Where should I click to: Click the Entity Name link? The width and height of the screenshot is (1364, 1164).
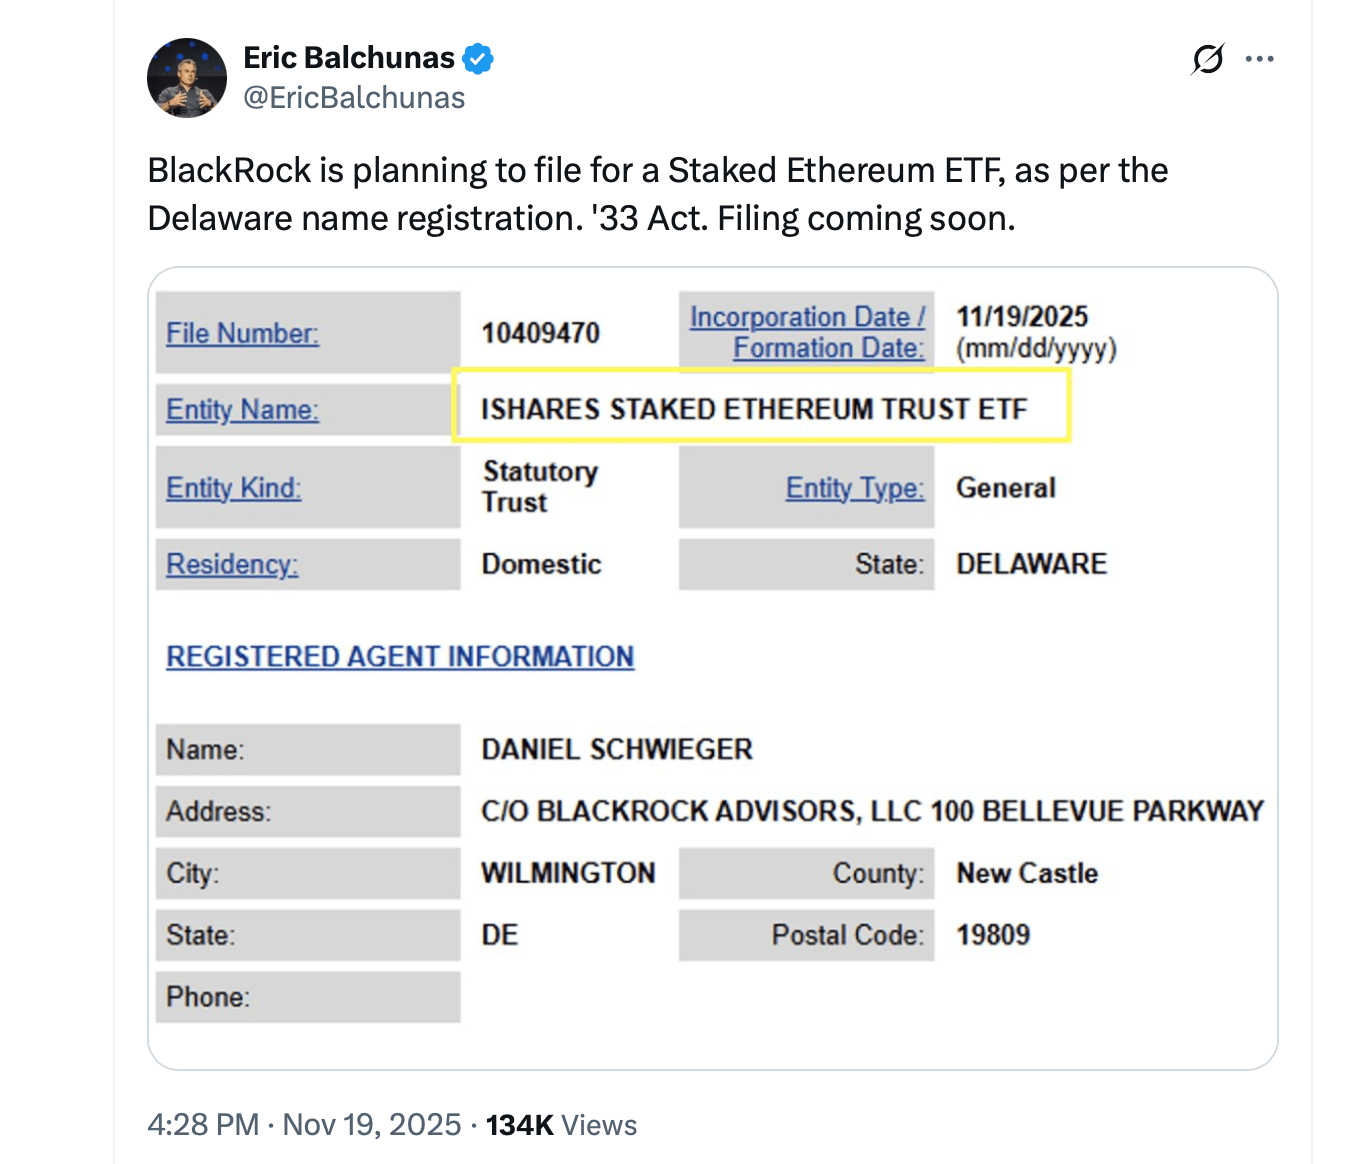241,410
